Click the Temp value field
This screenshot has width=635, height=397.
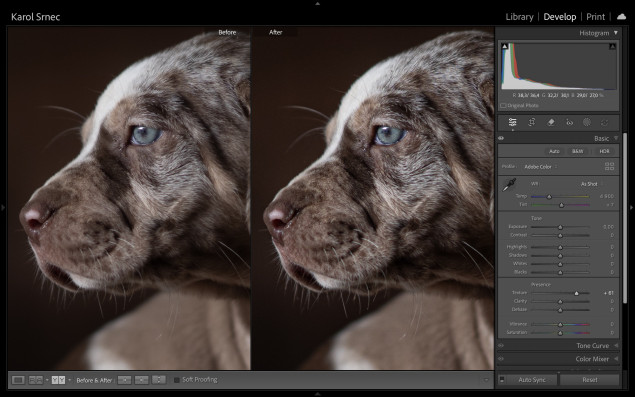[x=607, y=196]
